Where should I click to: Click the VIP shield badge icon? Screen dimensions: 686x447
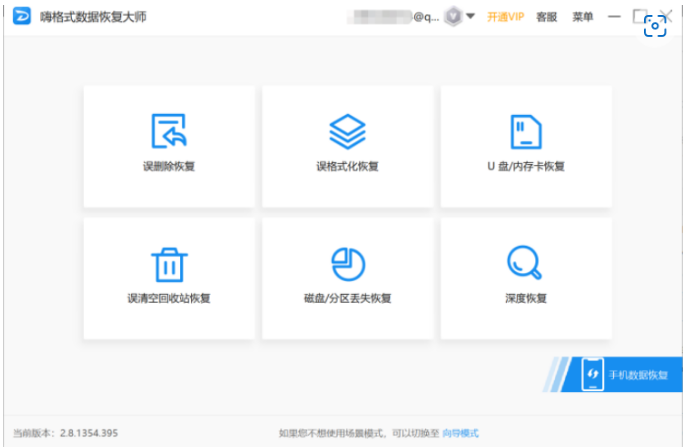(x=452, y=17)
